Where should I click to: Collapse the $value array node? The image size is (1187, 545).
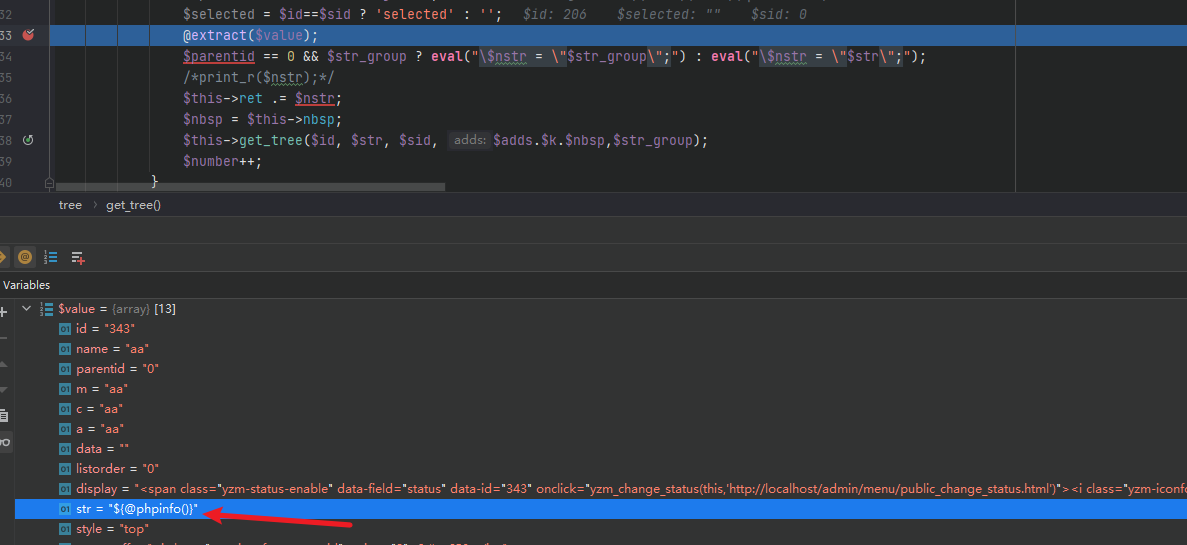coord(26,309)
